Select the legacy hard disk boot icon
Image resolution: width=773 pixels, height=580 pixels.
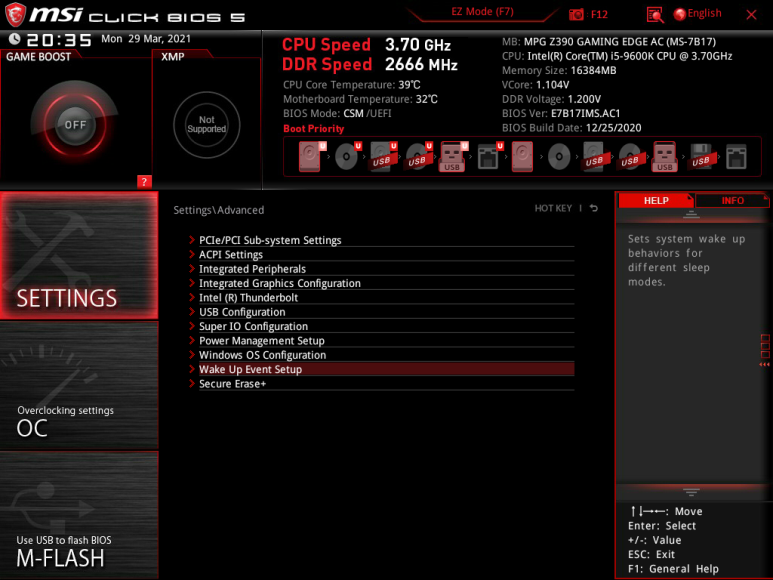tap(522, 157)
